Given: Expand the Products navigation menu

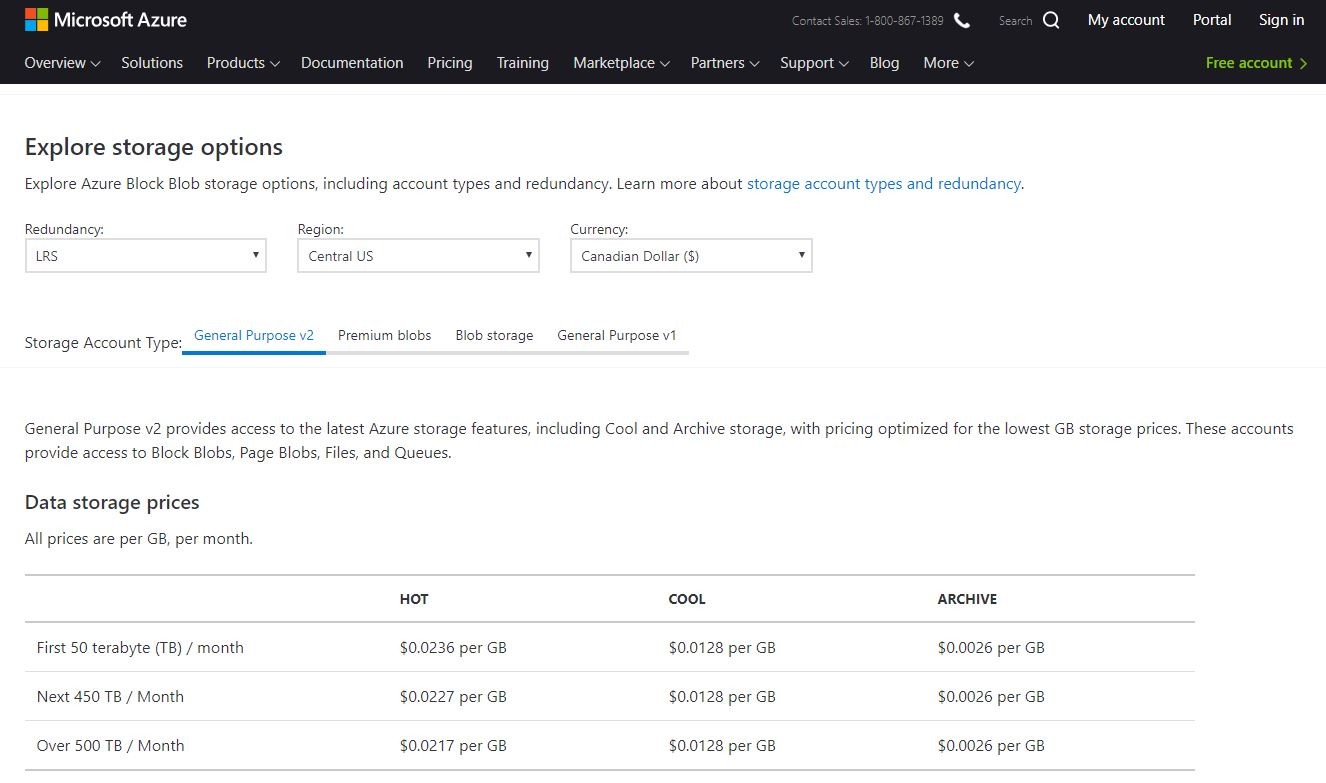Looking at the screenshot, I should (x=242, y=63).
